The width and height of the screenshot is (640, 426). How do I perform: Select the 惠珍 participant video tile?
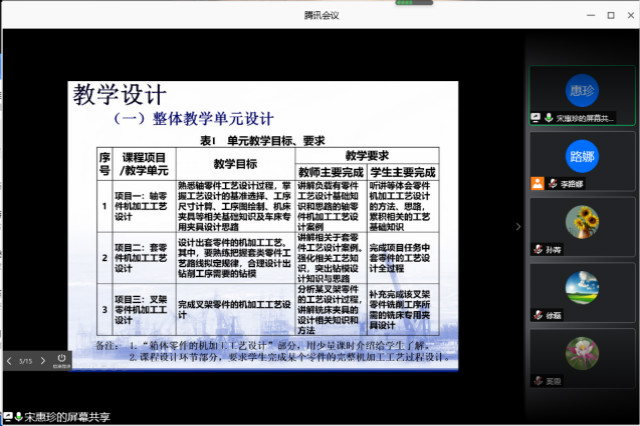click(x=581, y=90)
